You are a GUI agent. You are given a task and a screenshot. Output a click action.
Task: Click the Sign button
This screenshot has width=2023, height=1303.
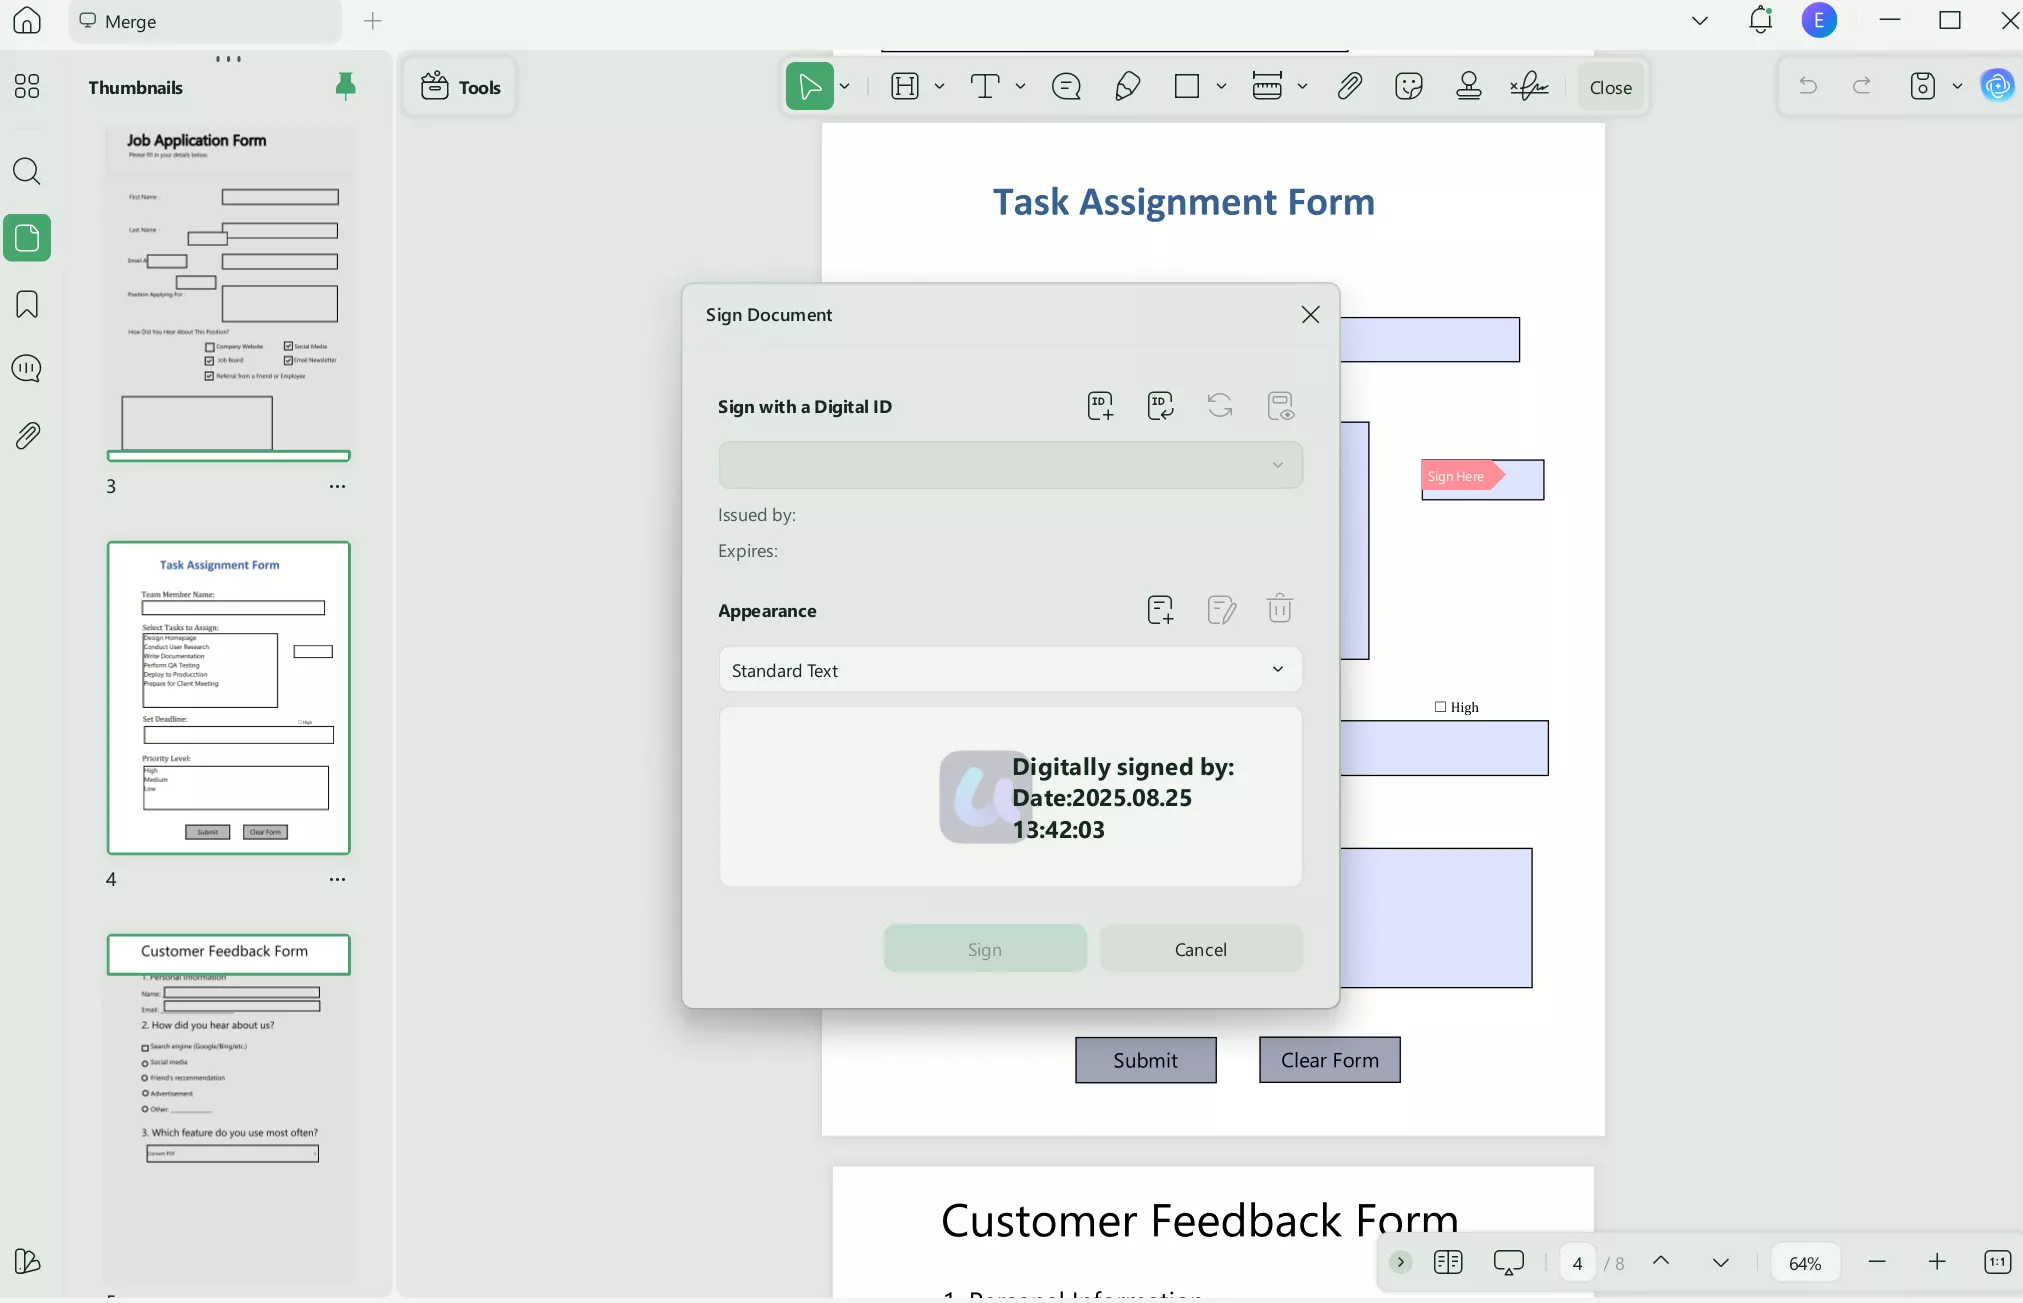(x=985, y=949)
